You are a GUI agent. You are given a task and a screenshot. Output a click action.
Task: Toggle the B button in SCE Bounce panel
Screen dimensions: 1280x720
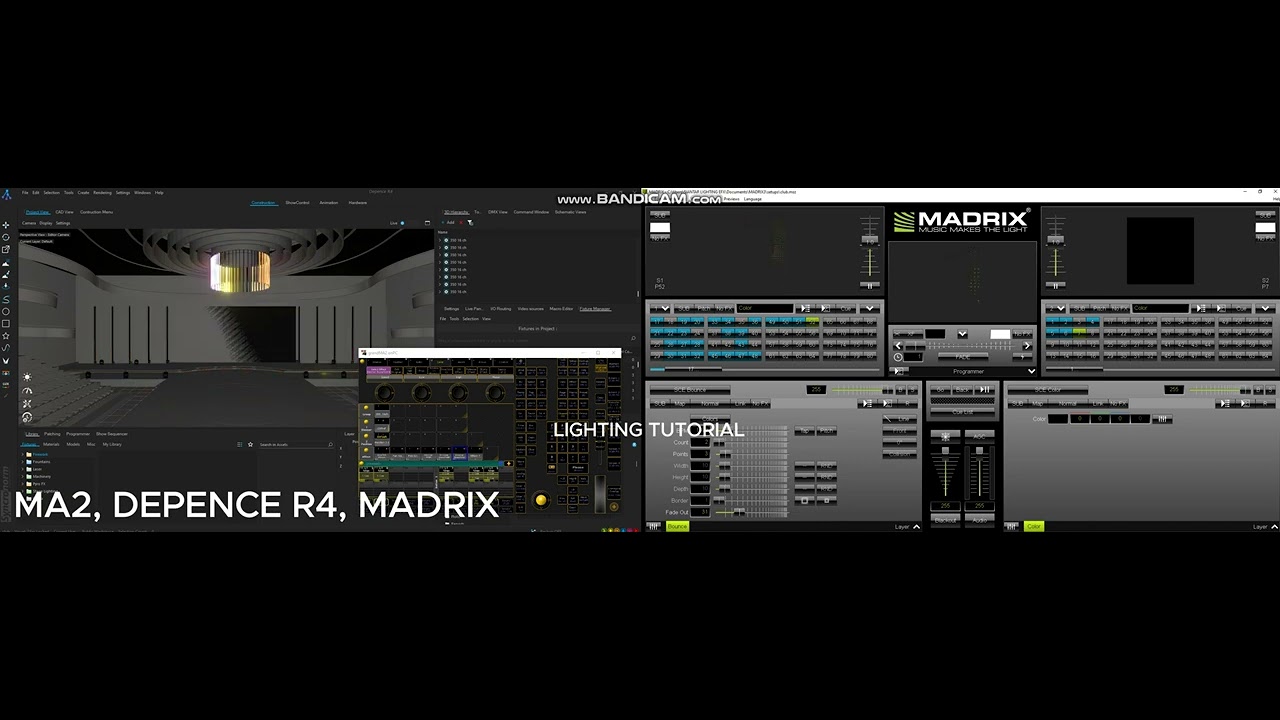click(900, 389)
